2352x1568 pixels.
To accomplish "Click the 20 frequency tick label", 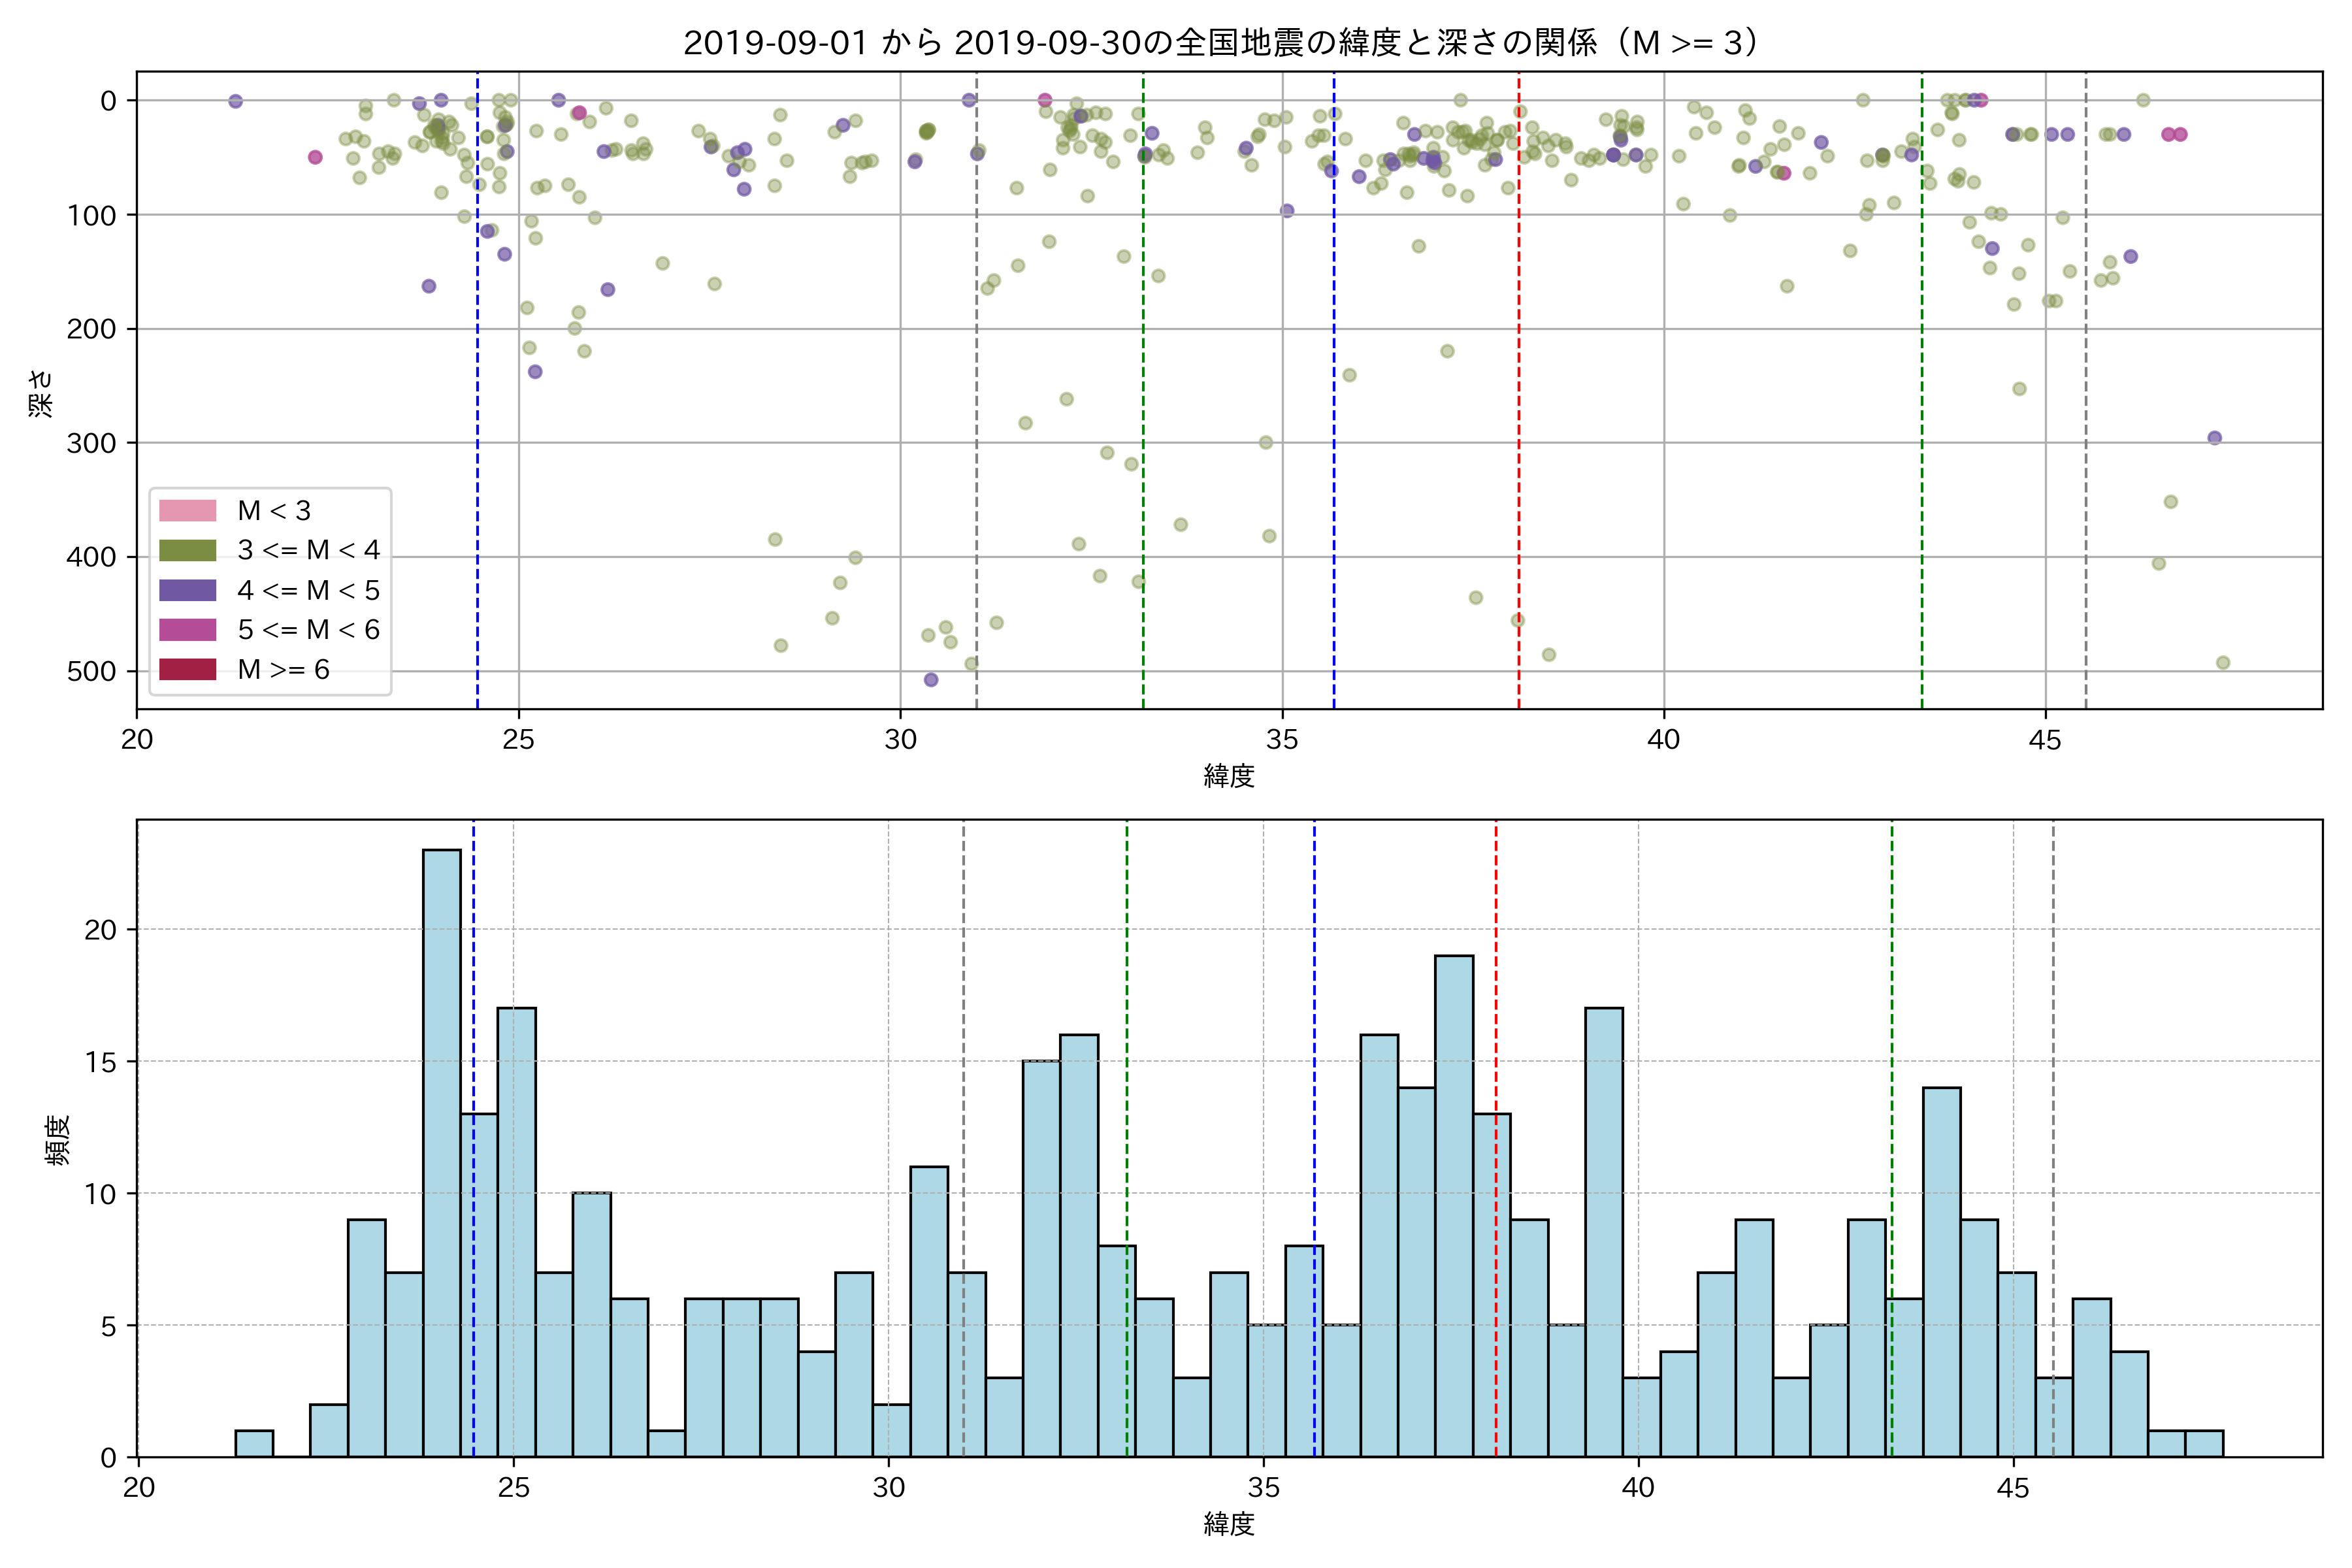I will point(100,930).
